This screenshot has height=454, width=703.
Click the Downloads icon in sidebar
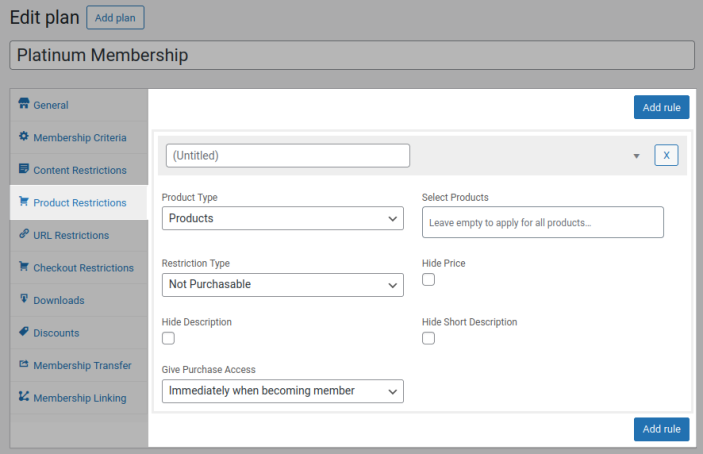point(24,299)
